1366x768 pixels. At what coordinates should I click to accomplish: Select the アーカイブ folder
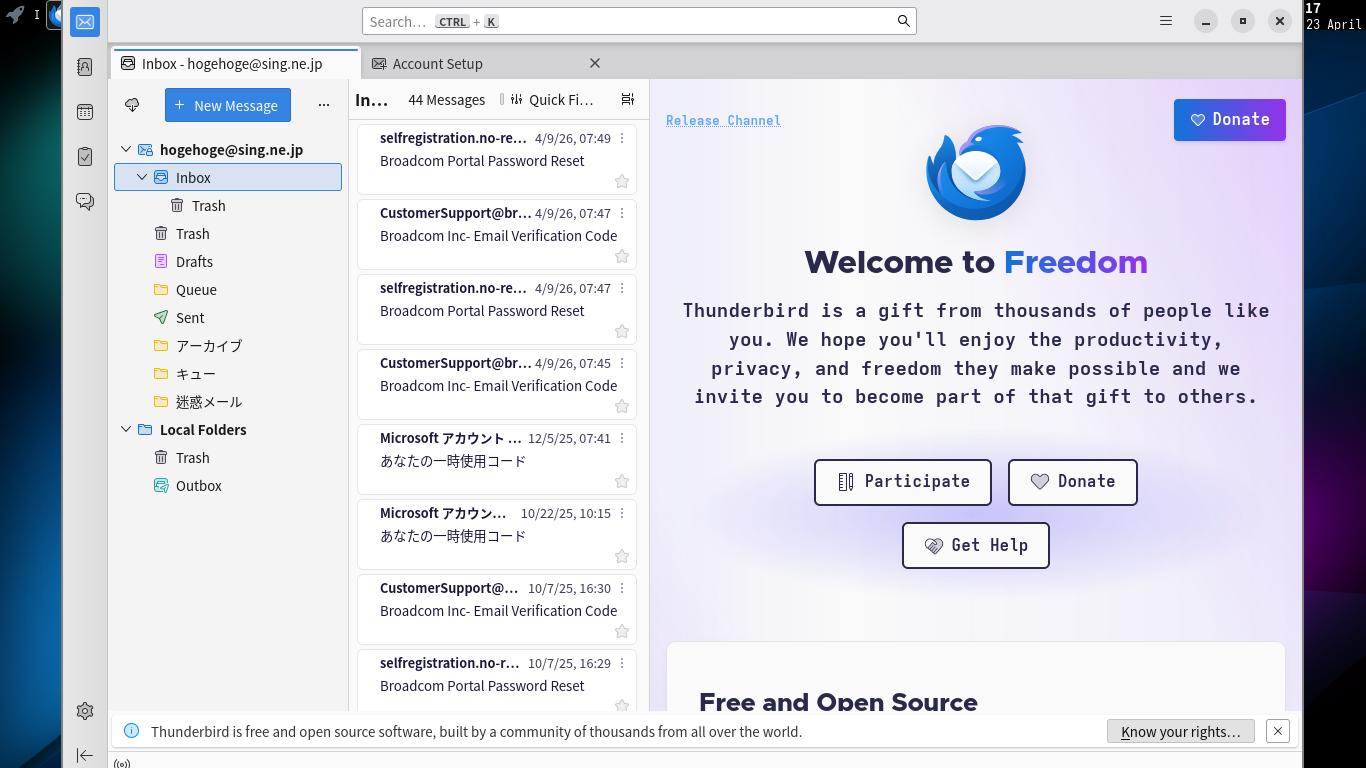click(x=228, y=346)
